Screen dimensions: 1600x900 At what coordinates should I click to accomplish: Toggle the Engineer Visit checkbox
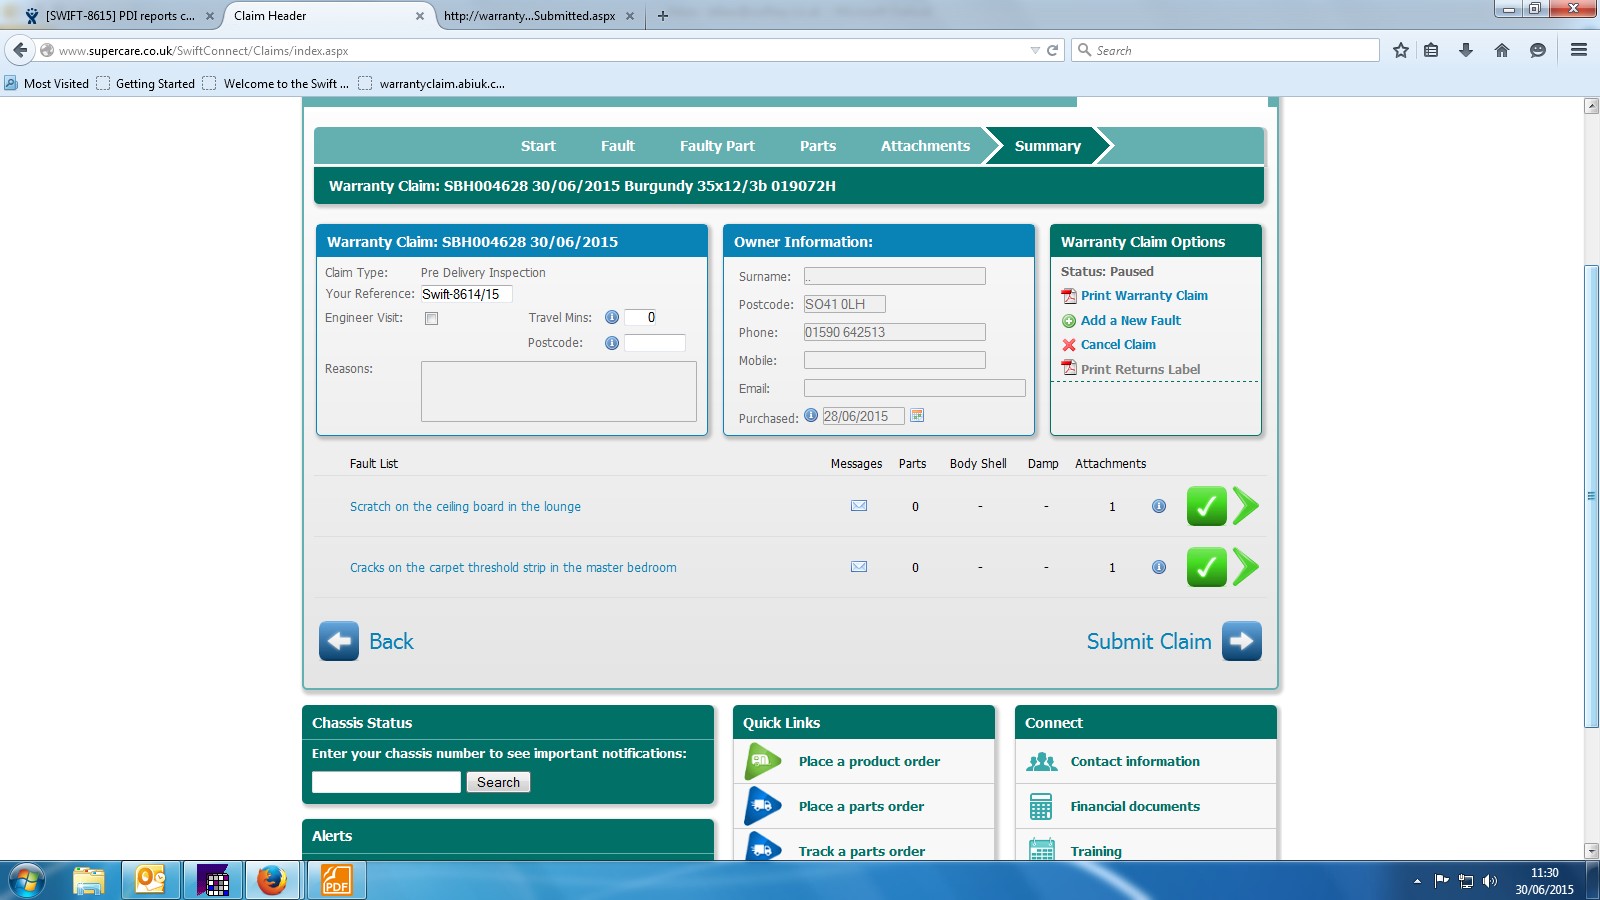point(431,318)
